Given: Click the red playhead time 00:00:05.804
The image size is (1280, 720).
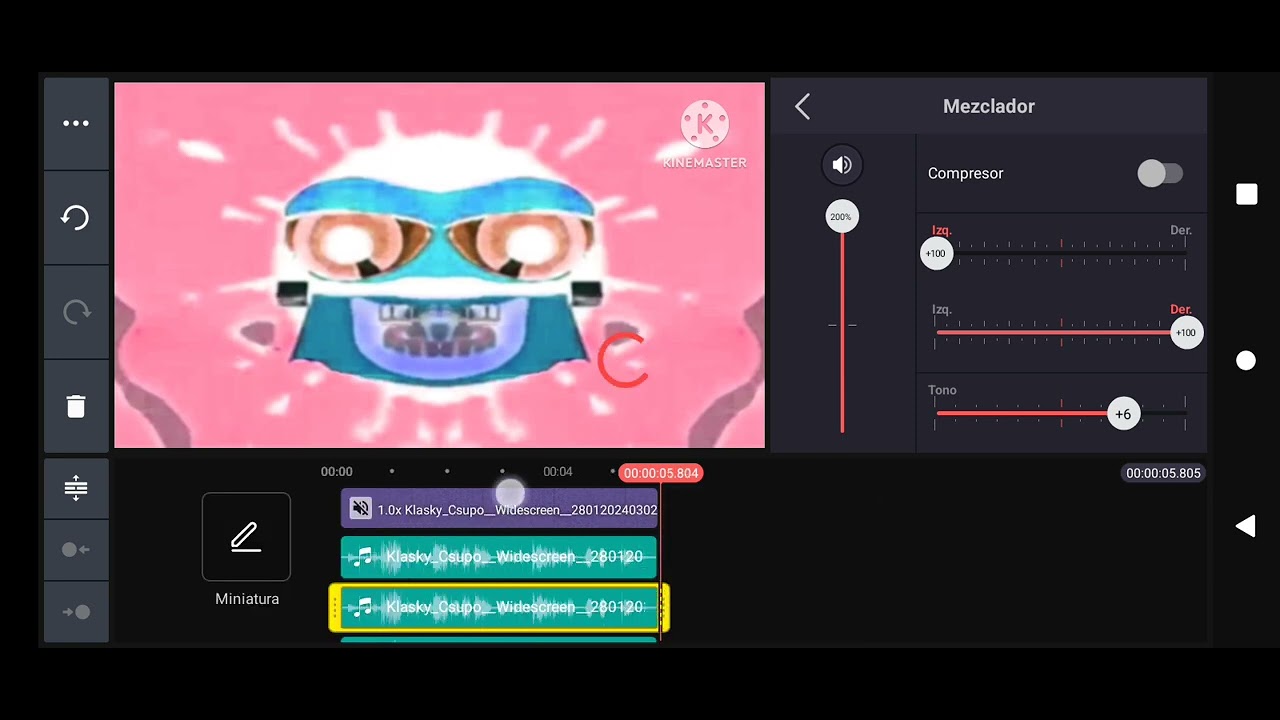Looking at the screenshot, I should [x=660, y=473].
